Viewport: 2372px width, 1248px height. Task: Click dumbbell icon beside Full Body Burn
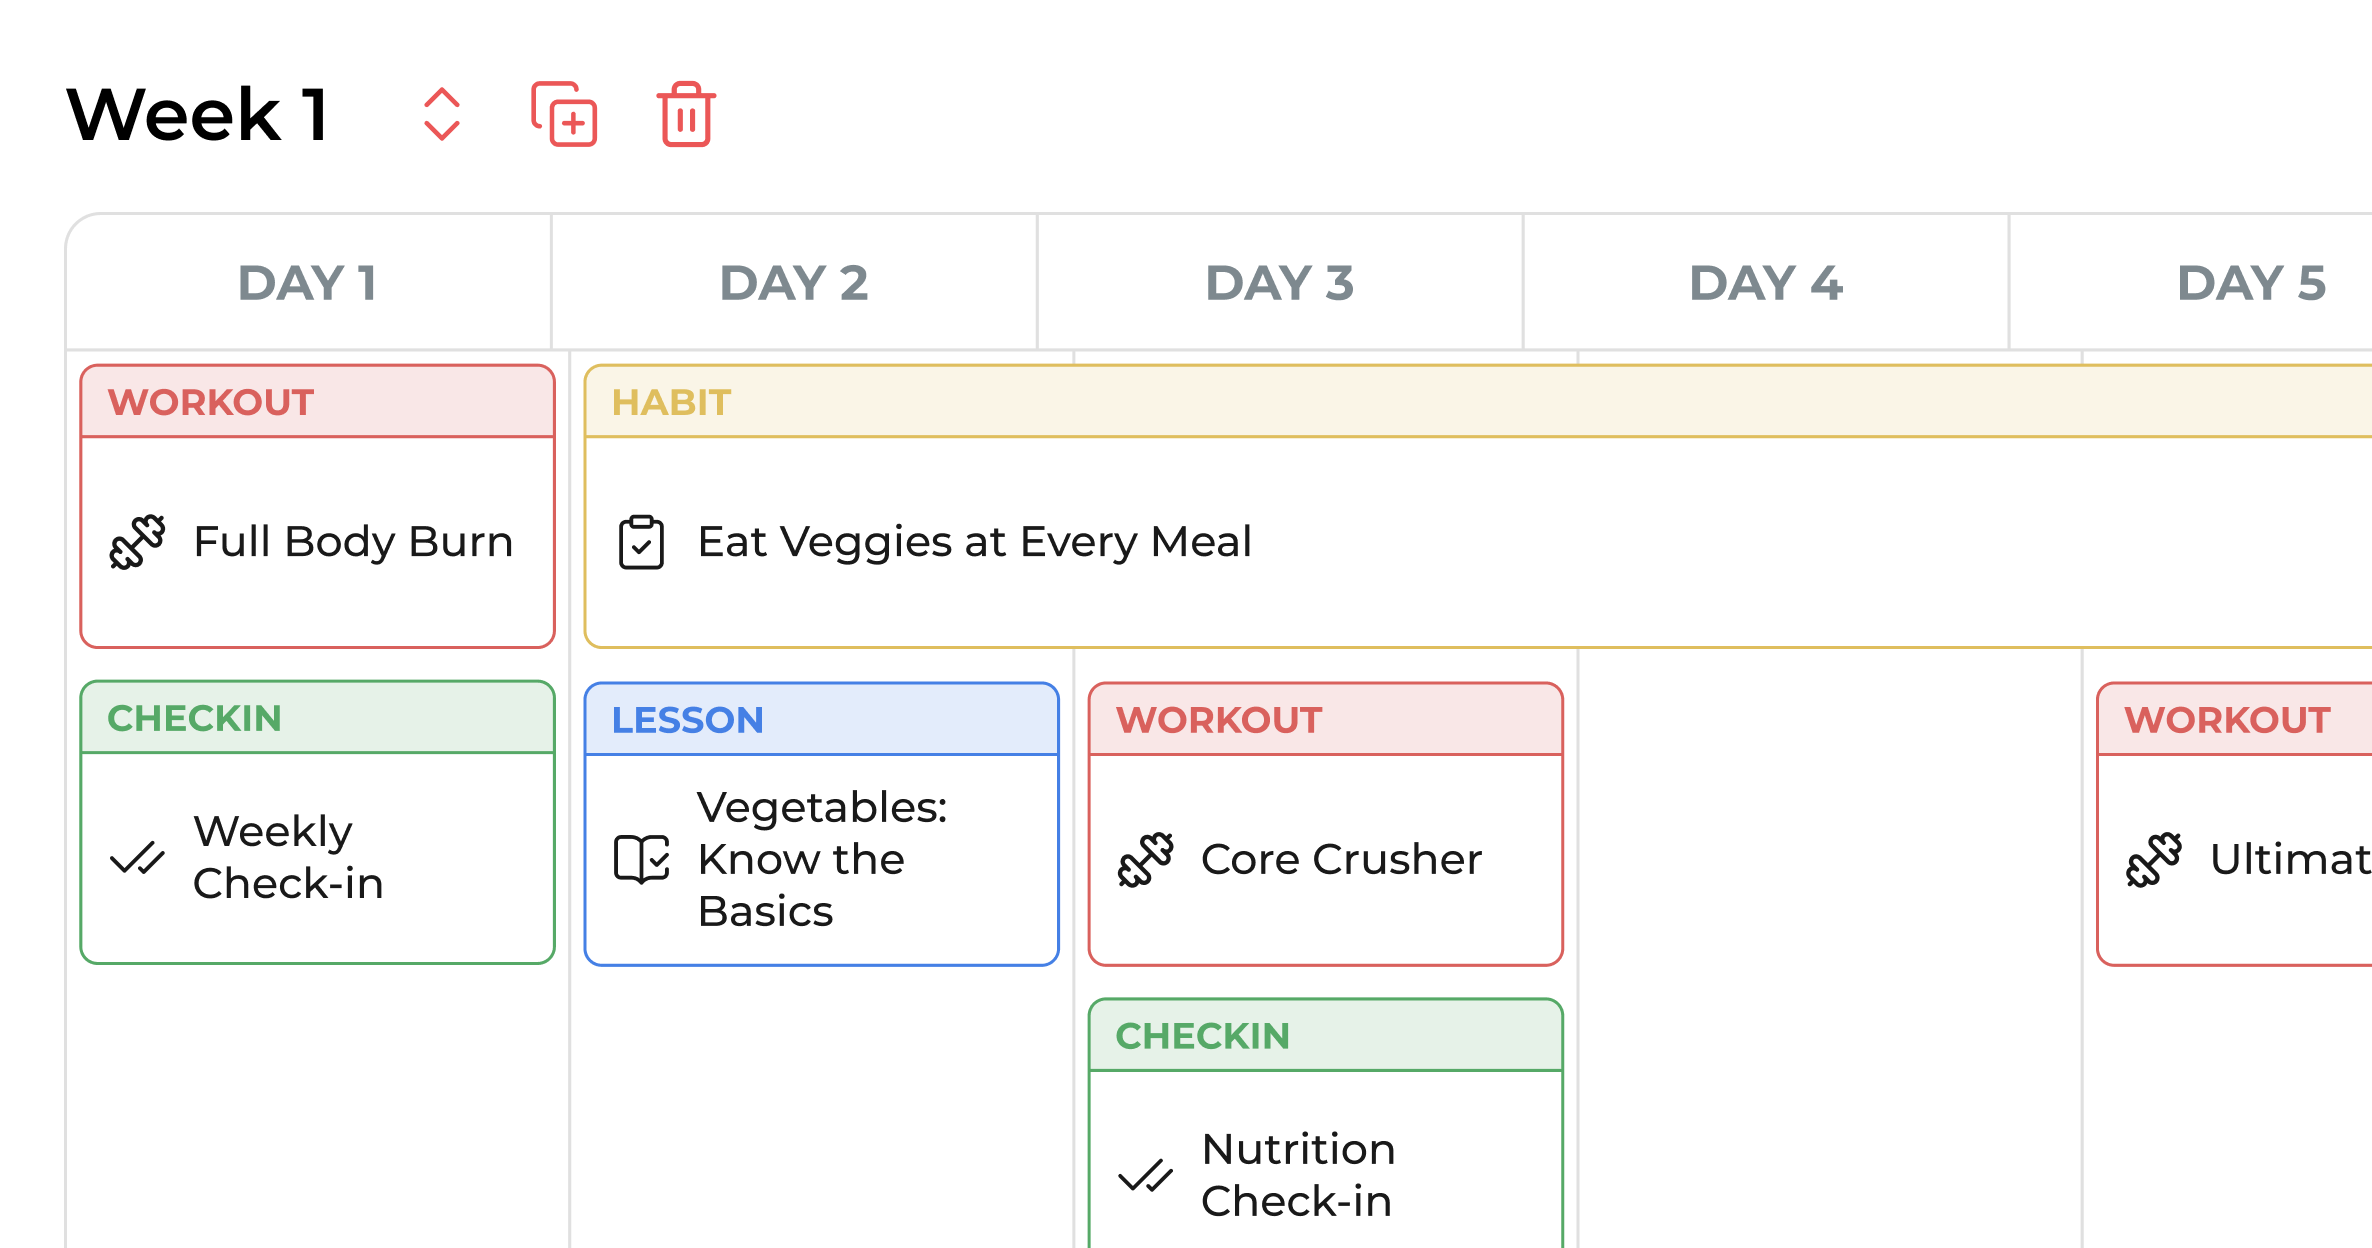[x=138, y=542]
